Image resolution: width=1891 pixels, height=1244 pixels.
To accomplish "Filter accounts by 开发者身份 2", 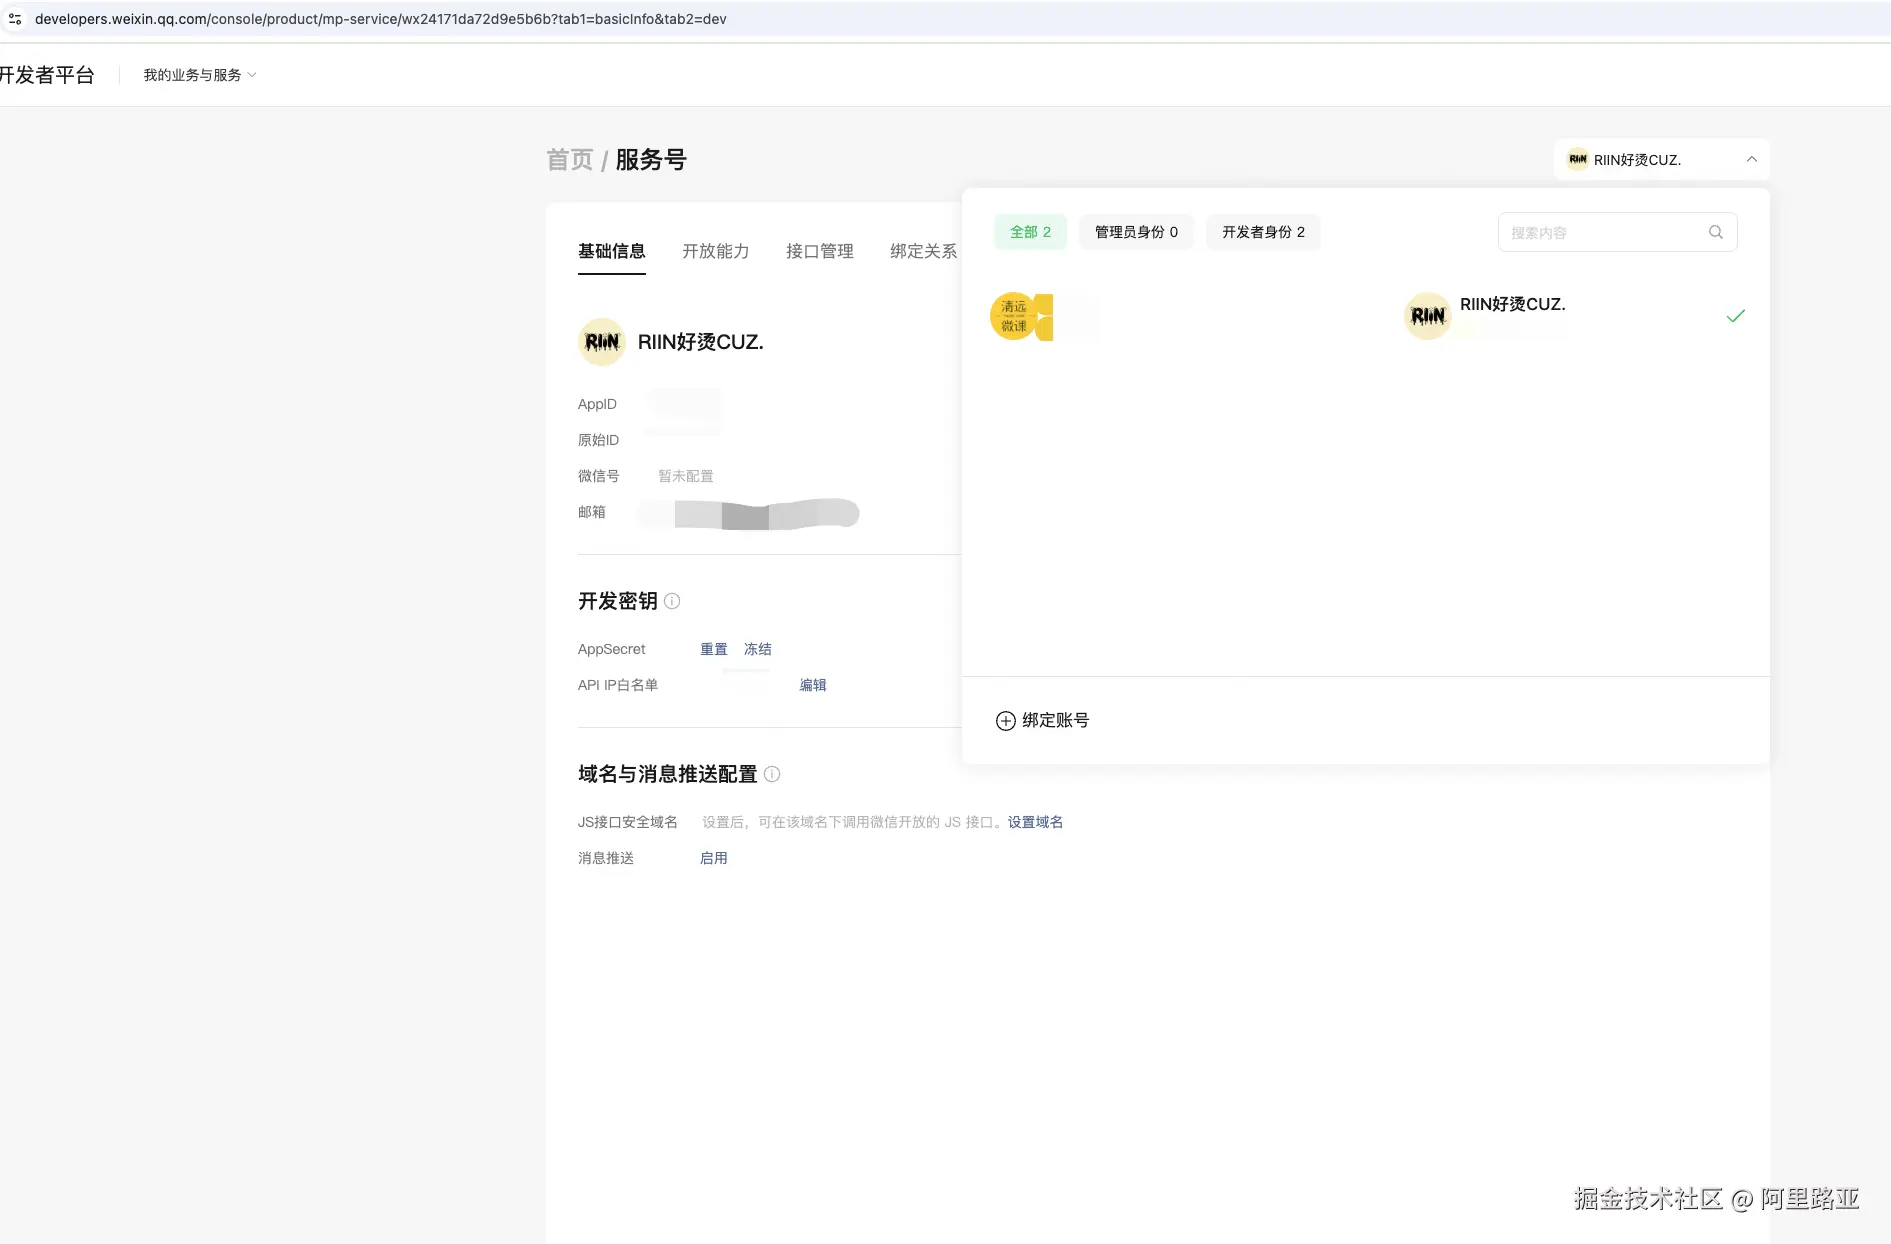I will point(1263,232).
